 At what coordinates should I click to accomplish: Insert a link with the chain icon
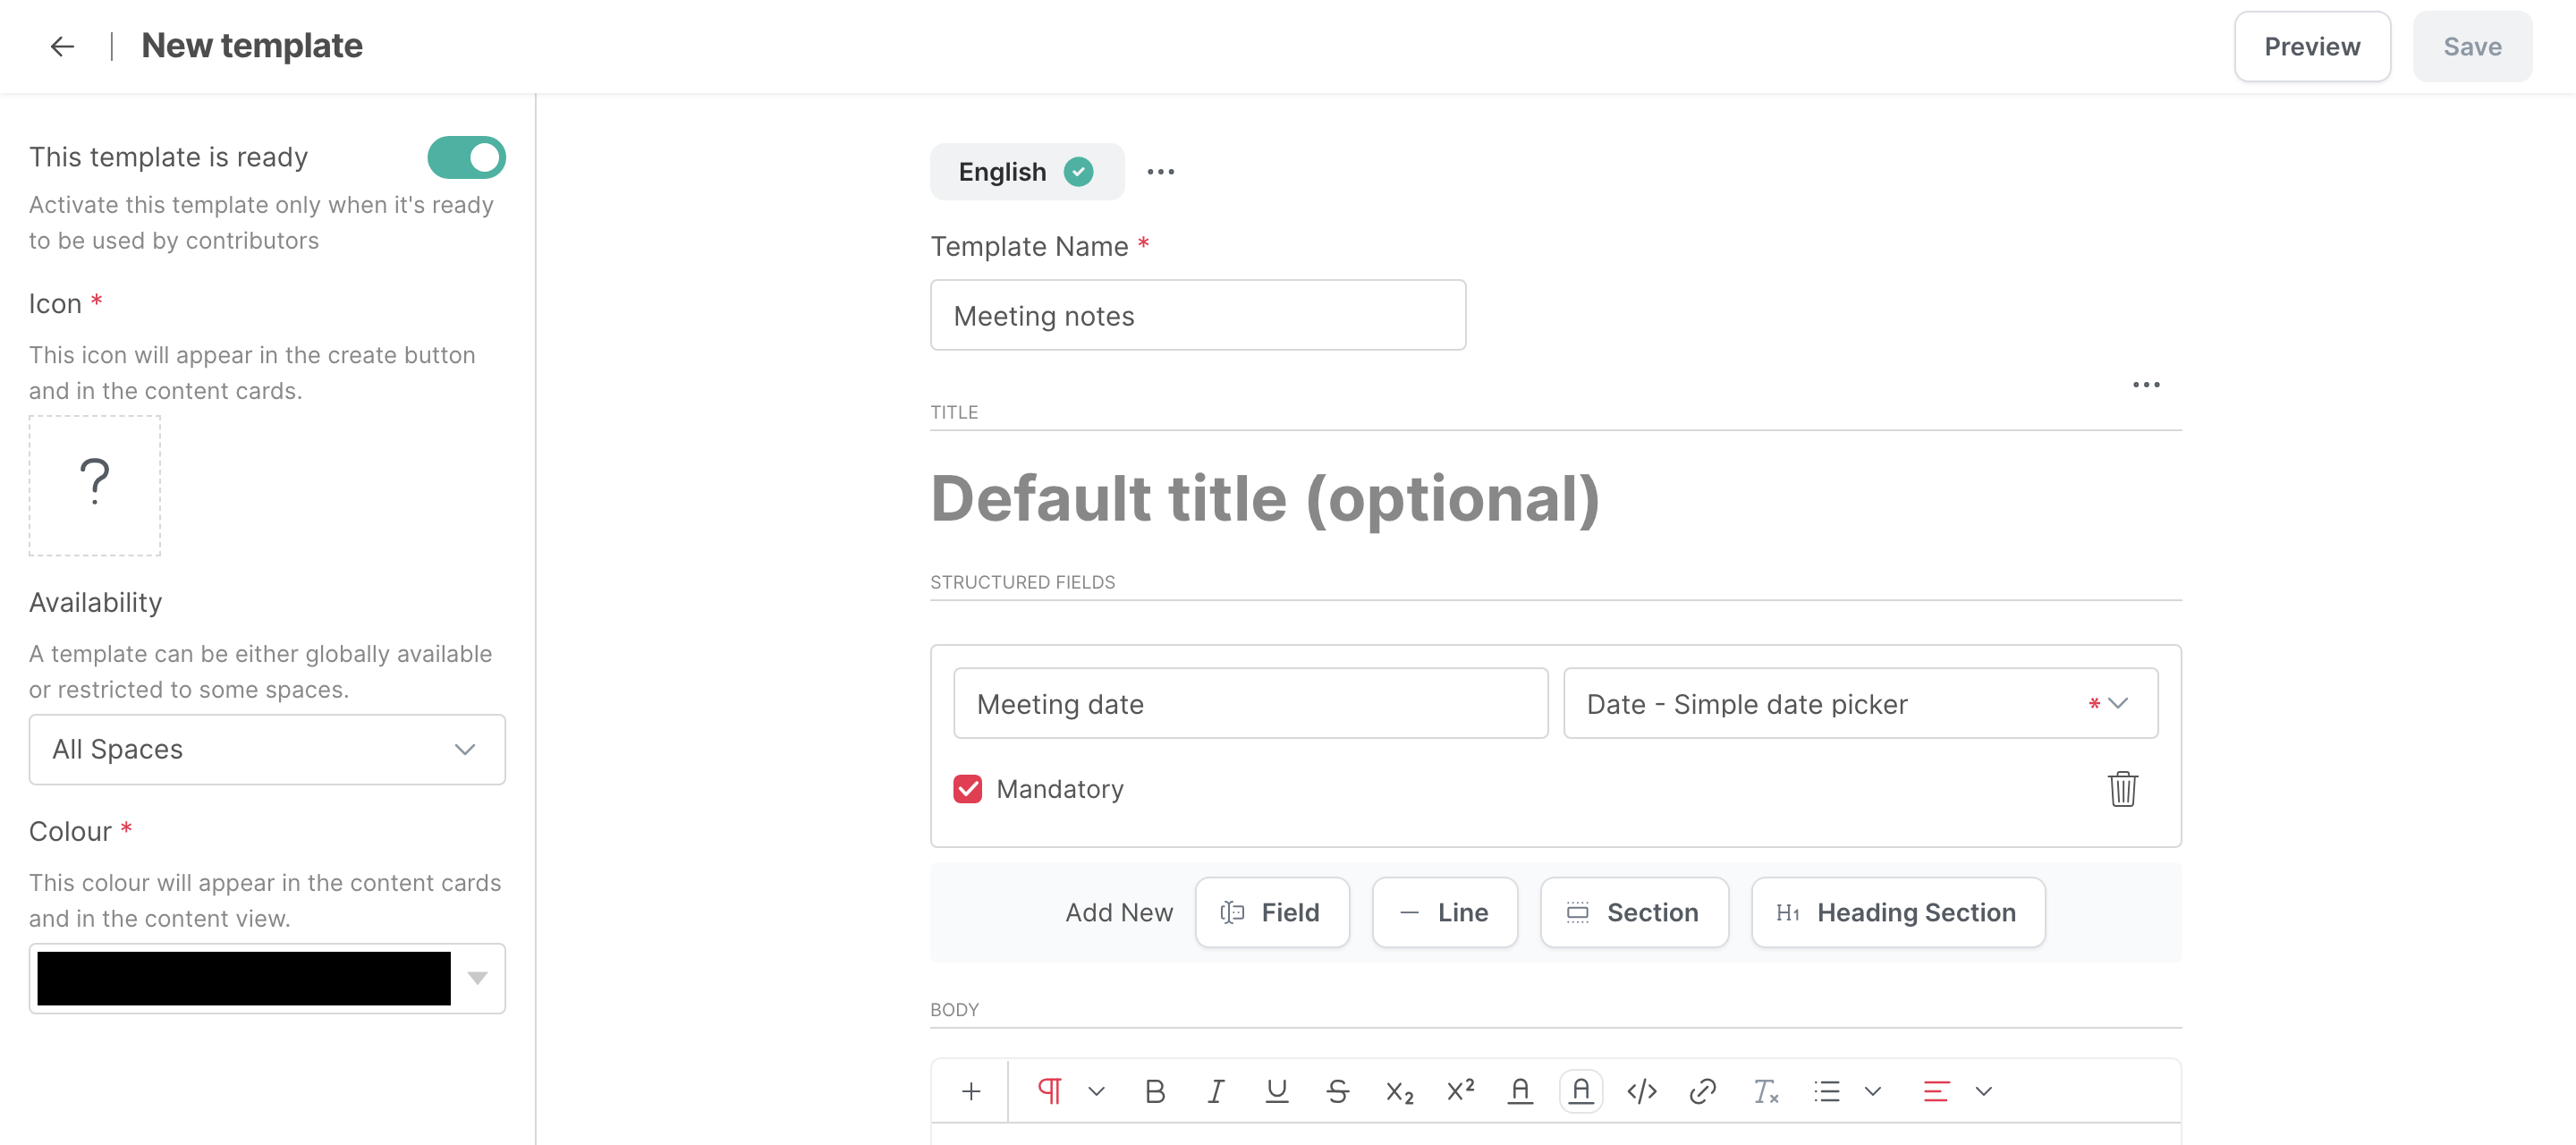[x=1702, y=1091]
